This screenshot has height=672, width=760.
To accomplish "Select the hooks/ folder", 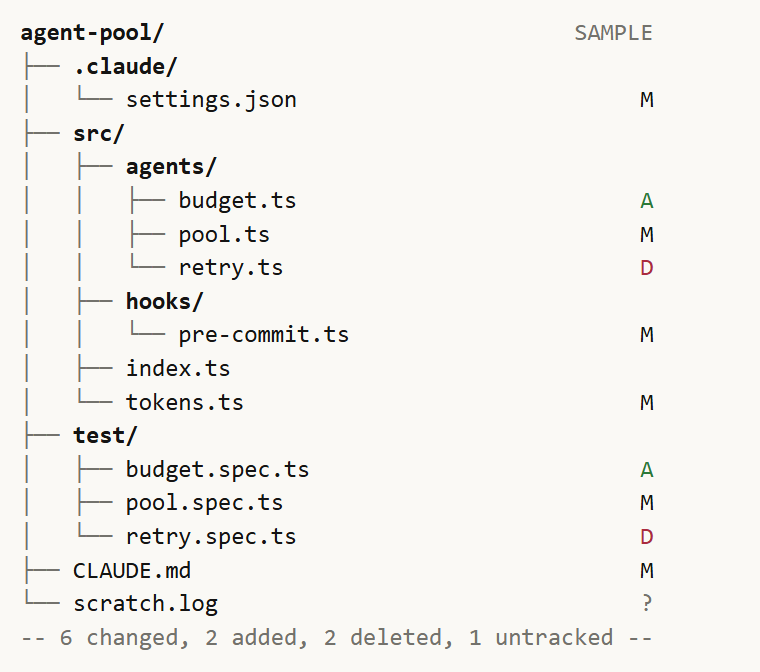I will click(164, 302).
